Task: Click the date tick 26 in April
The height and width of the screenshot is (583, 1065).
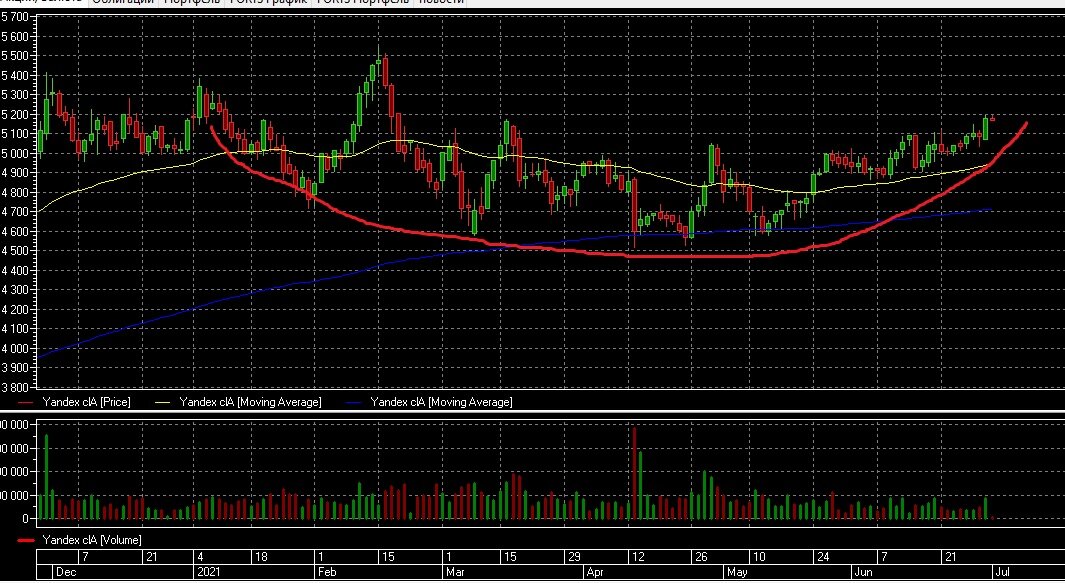Action: pyautogui.click(x=700, y=557)
